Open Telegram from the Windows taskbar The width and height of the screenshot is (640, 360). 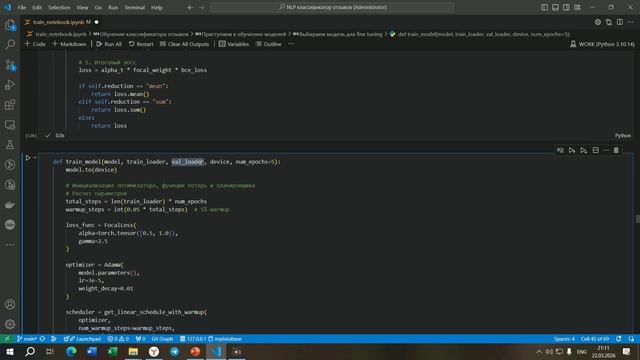175,351
